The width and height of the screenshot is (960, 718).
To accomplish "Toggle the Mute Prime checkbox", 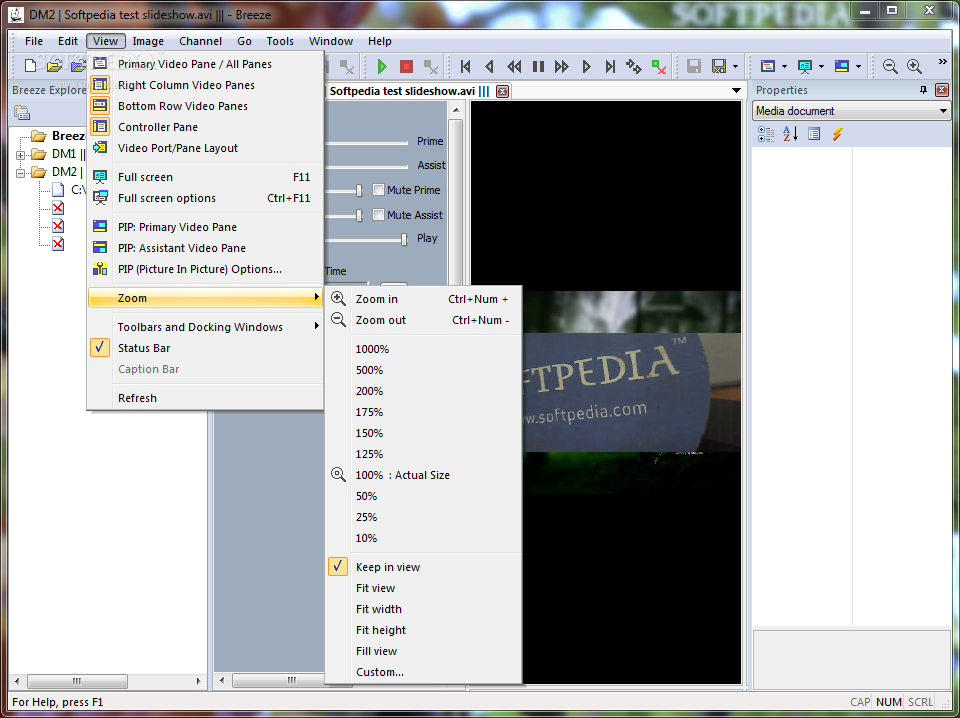I will (x=378, y=190).
